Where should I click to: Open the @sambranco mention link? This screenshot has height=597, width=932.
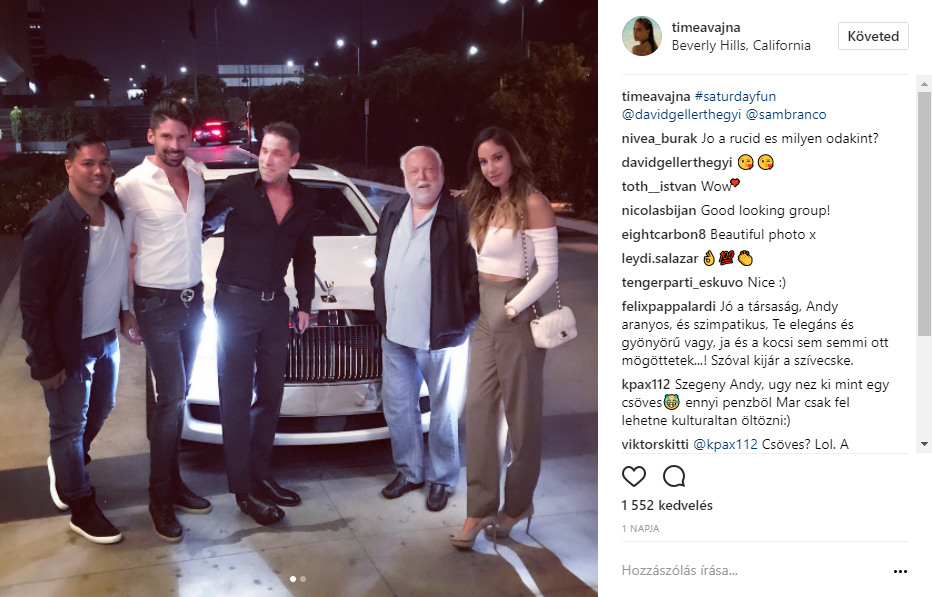[786, 114]
